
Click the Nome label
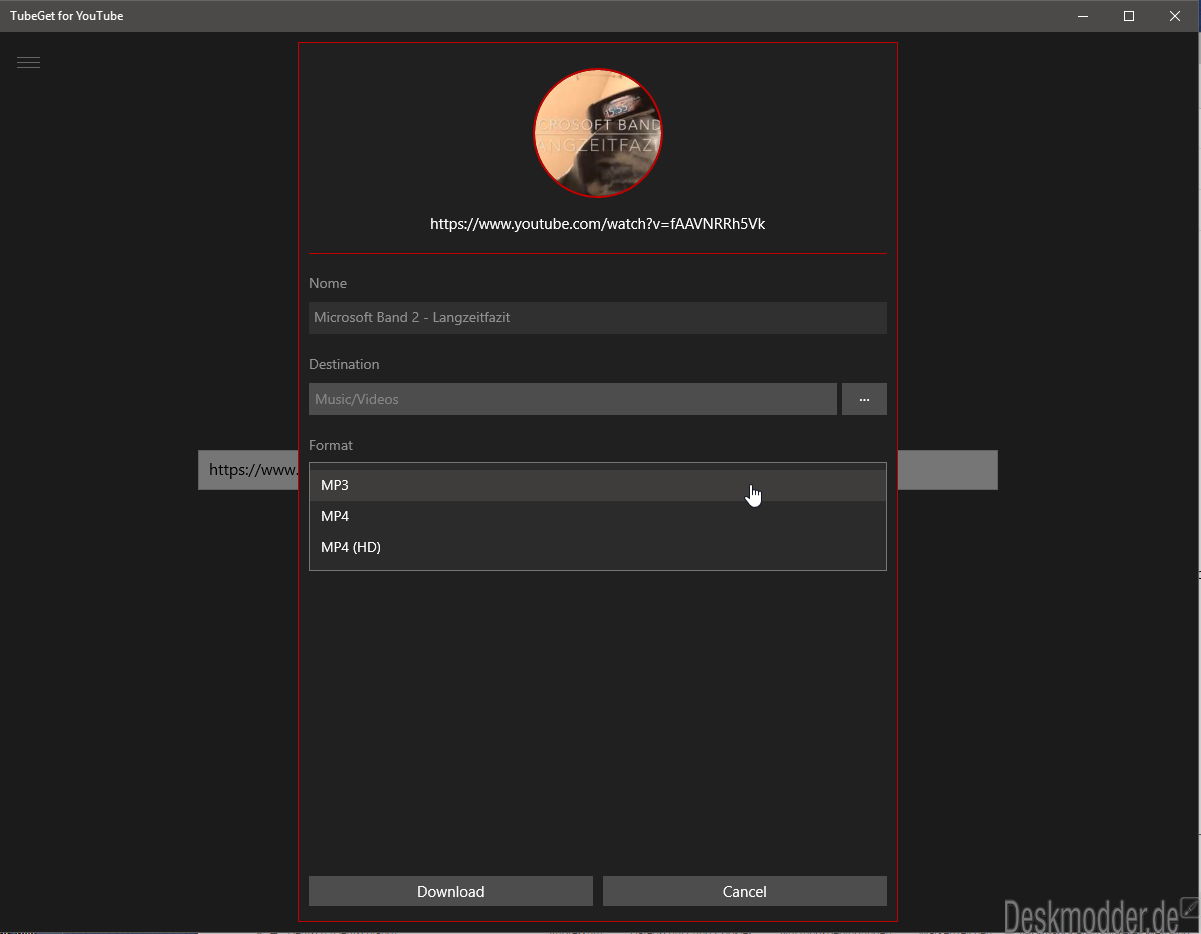(x=328, y=283)
